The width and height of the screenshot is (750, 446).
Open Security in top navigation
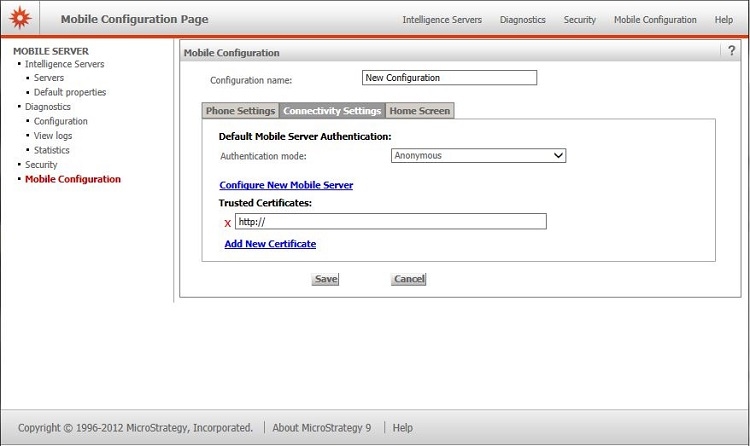click(x=579, y=20)
